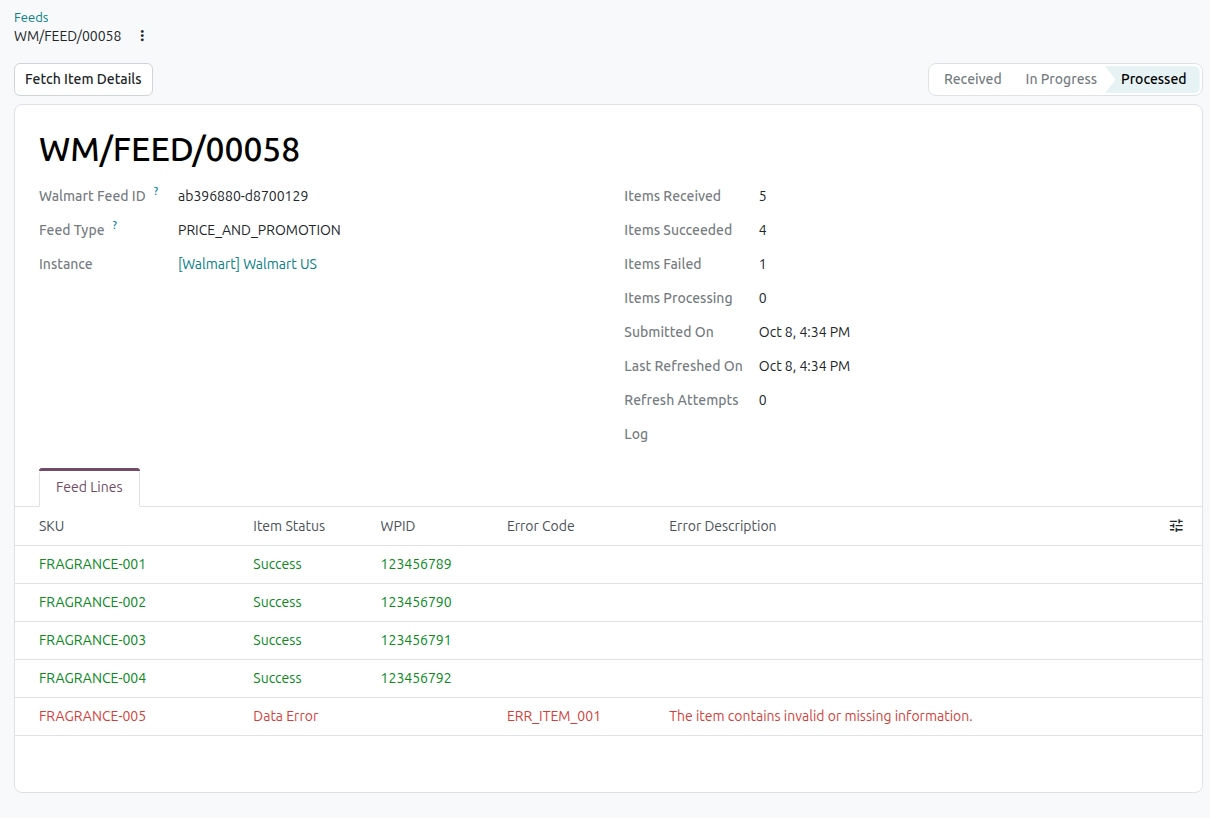The height and width of the screenshot is (818, 1210).
Task: Select the Processed status stage
Action: [1153, 79]
